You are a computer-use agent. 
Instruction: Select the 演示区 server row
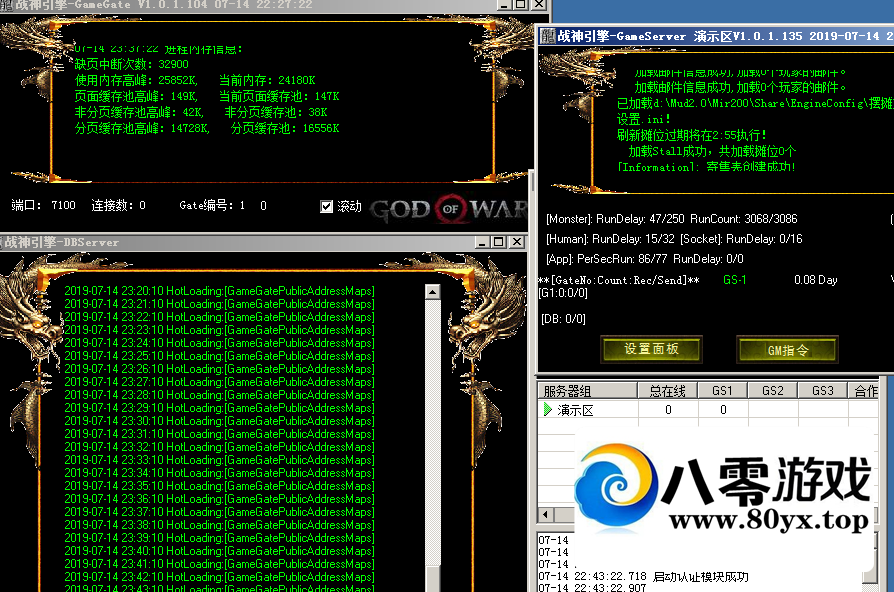pyautogui.click(x=708, y=409)
